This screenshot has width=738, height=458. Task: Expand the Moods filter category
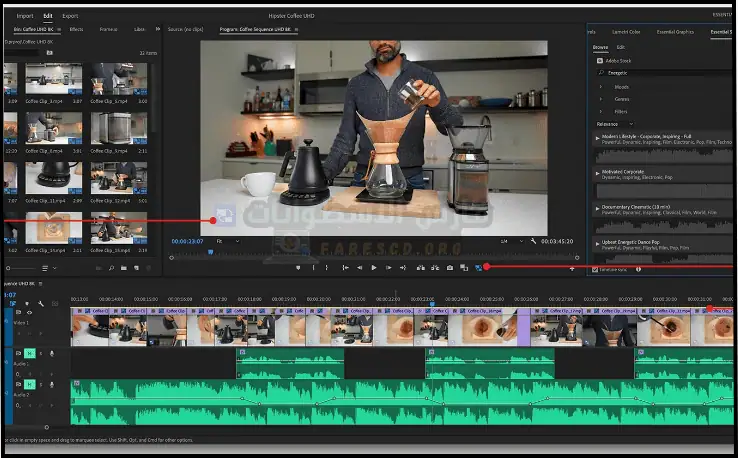pos(600,85)
